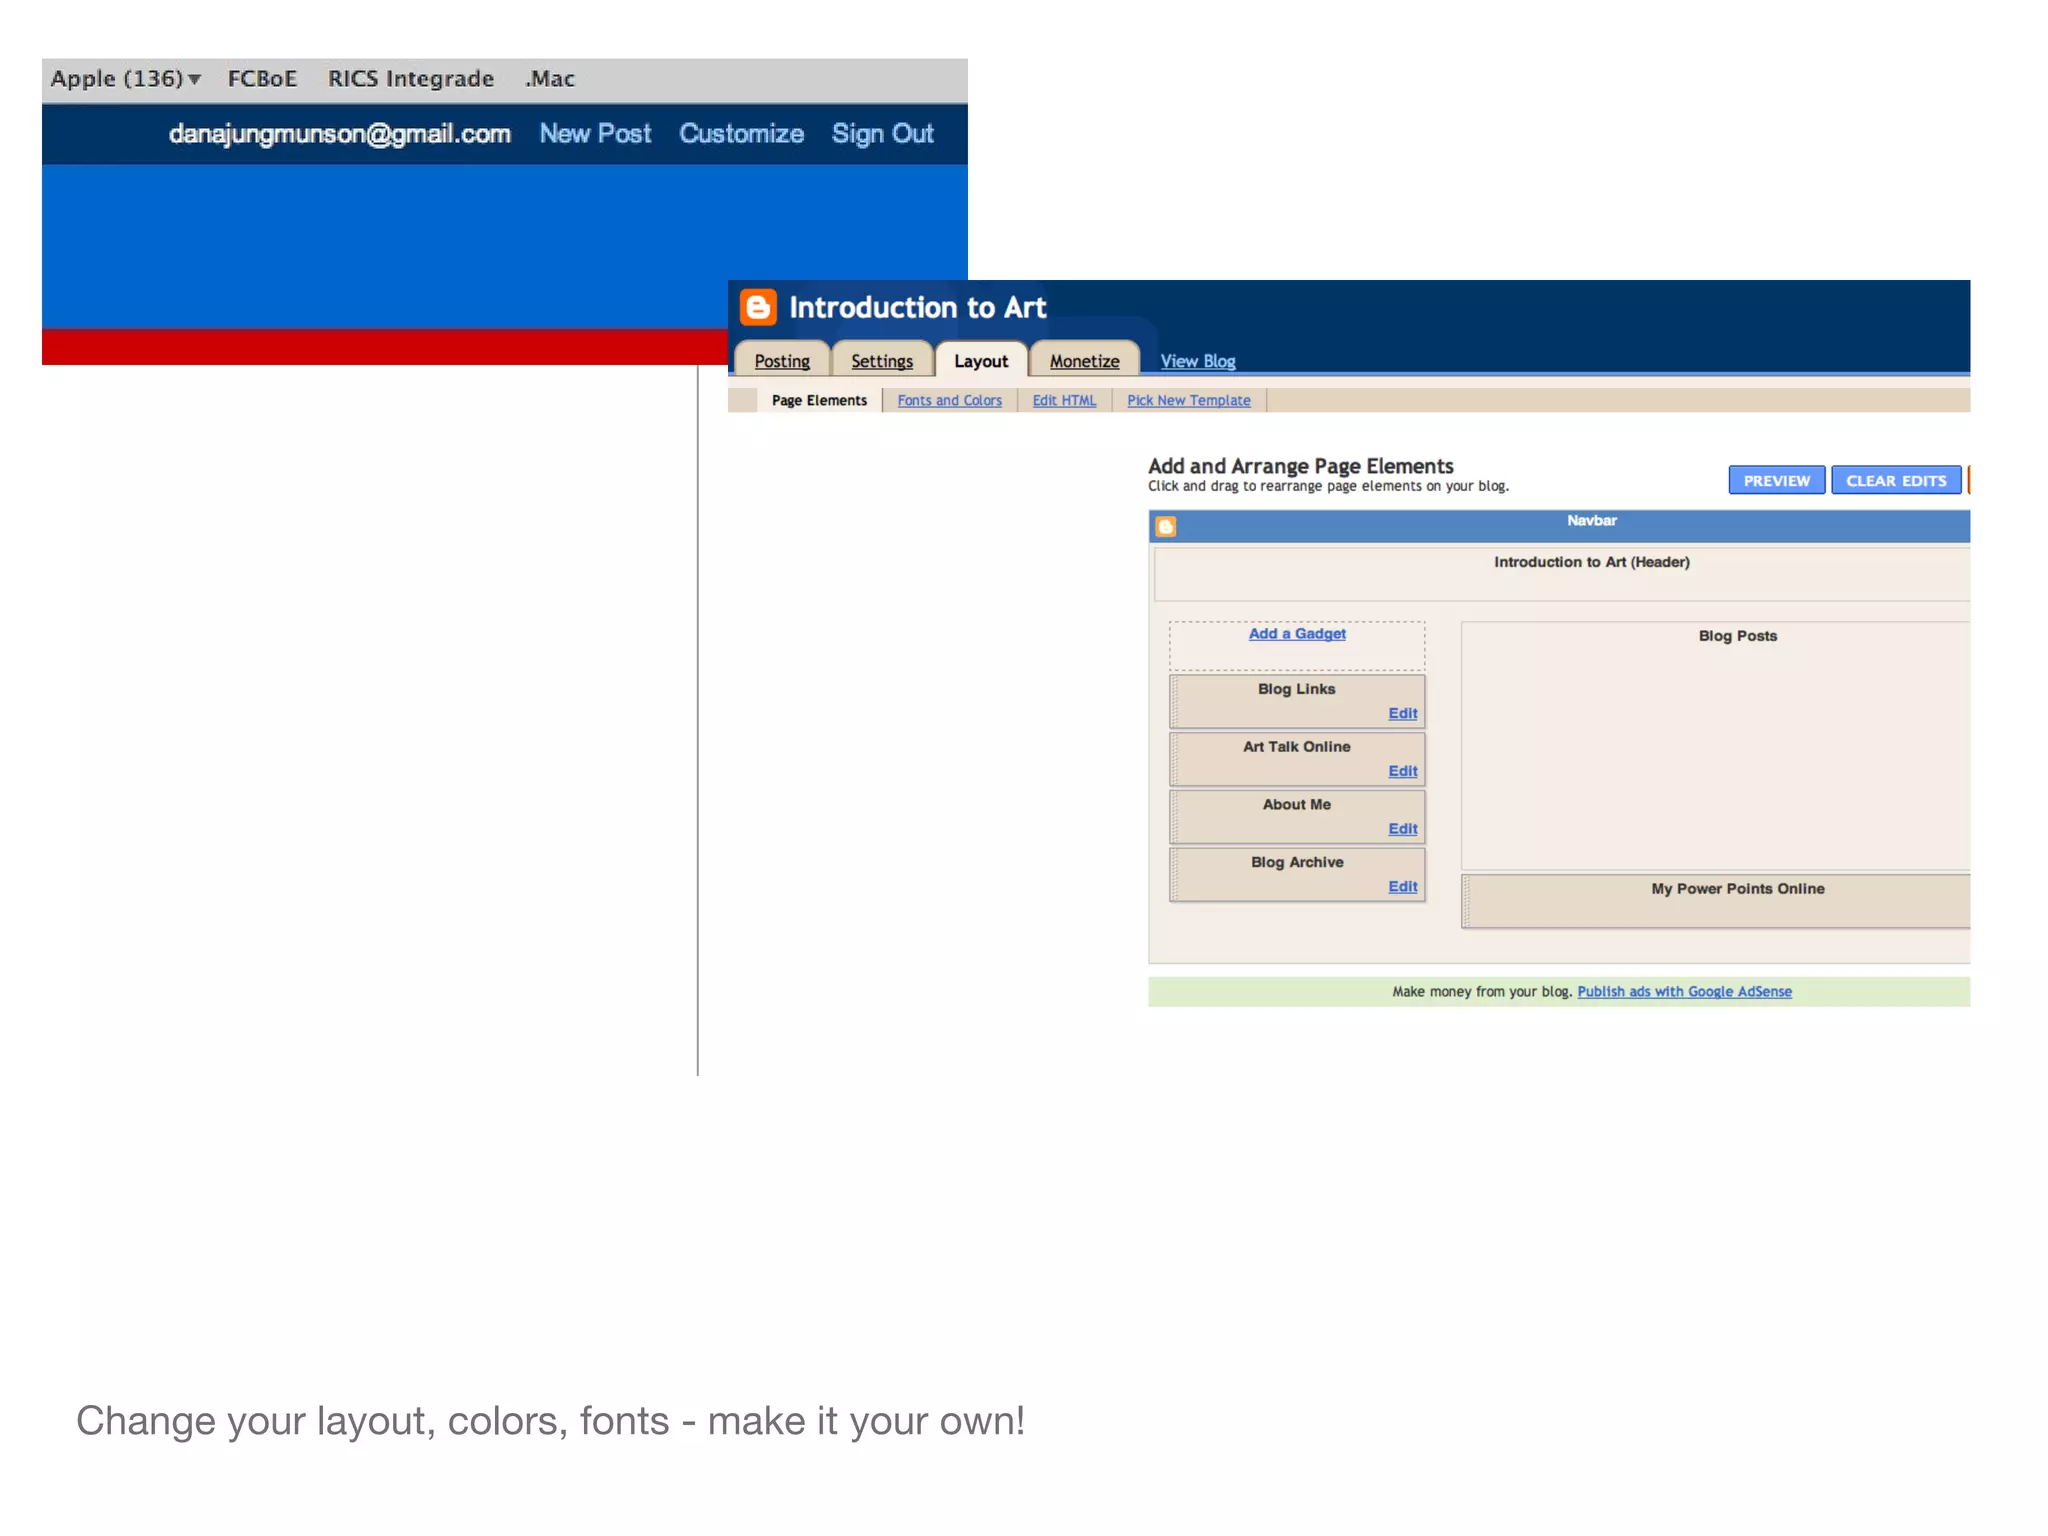
Task: Open the Fonts and Colors sub-tab
Action: tap(949, 400)
